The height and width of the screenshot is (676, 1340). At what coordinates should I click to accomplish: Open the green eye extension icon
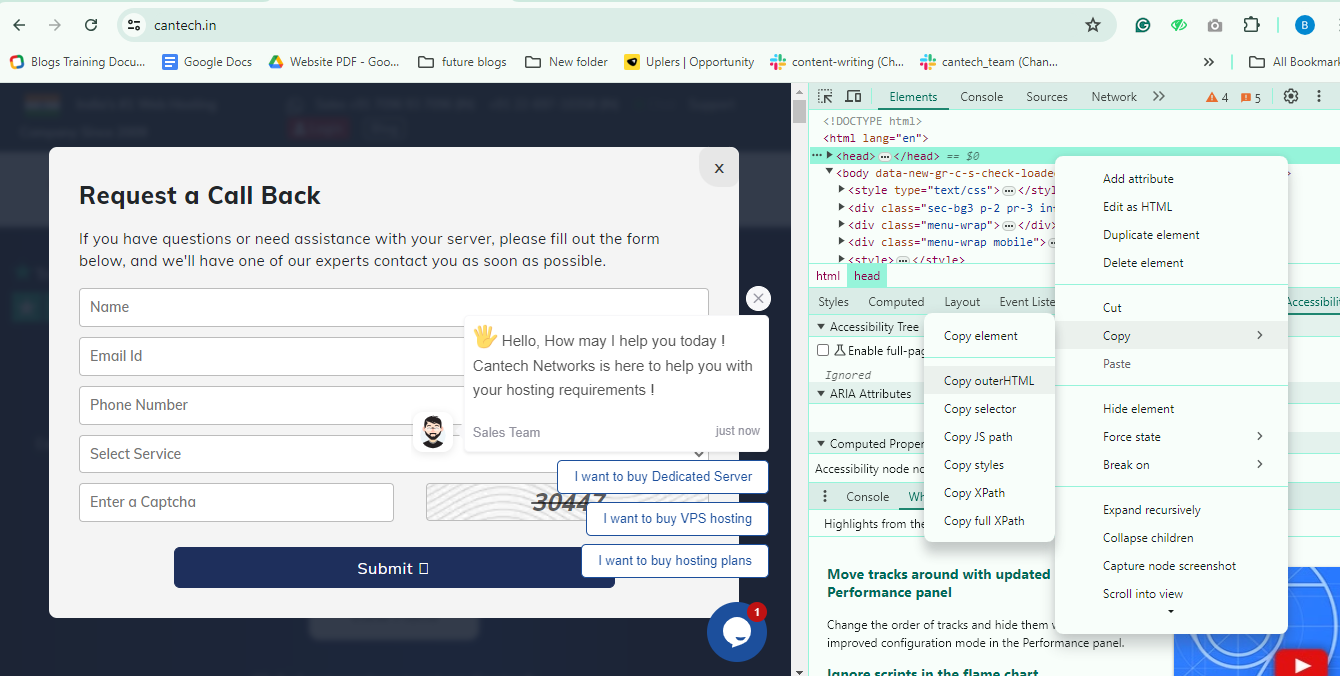coord(1179,25)
